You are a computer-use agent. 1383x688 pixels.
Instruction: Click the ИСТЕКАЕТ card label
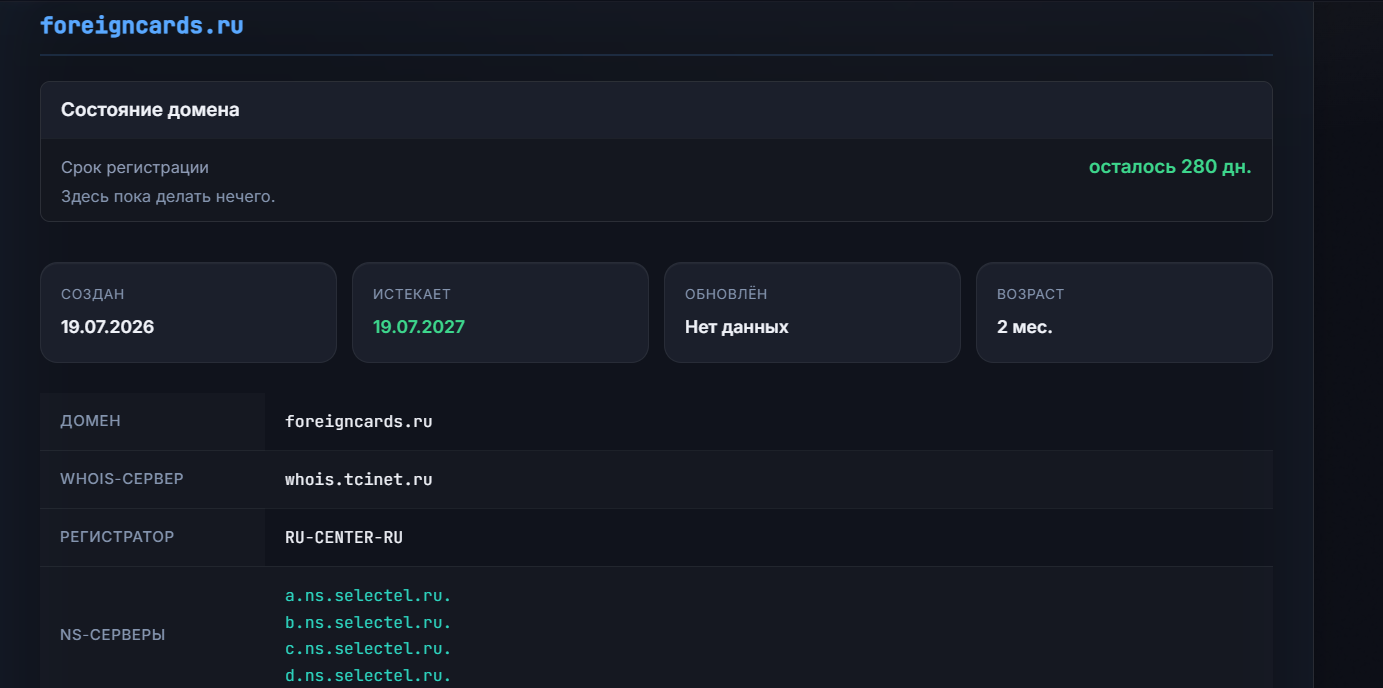(412, 295)
